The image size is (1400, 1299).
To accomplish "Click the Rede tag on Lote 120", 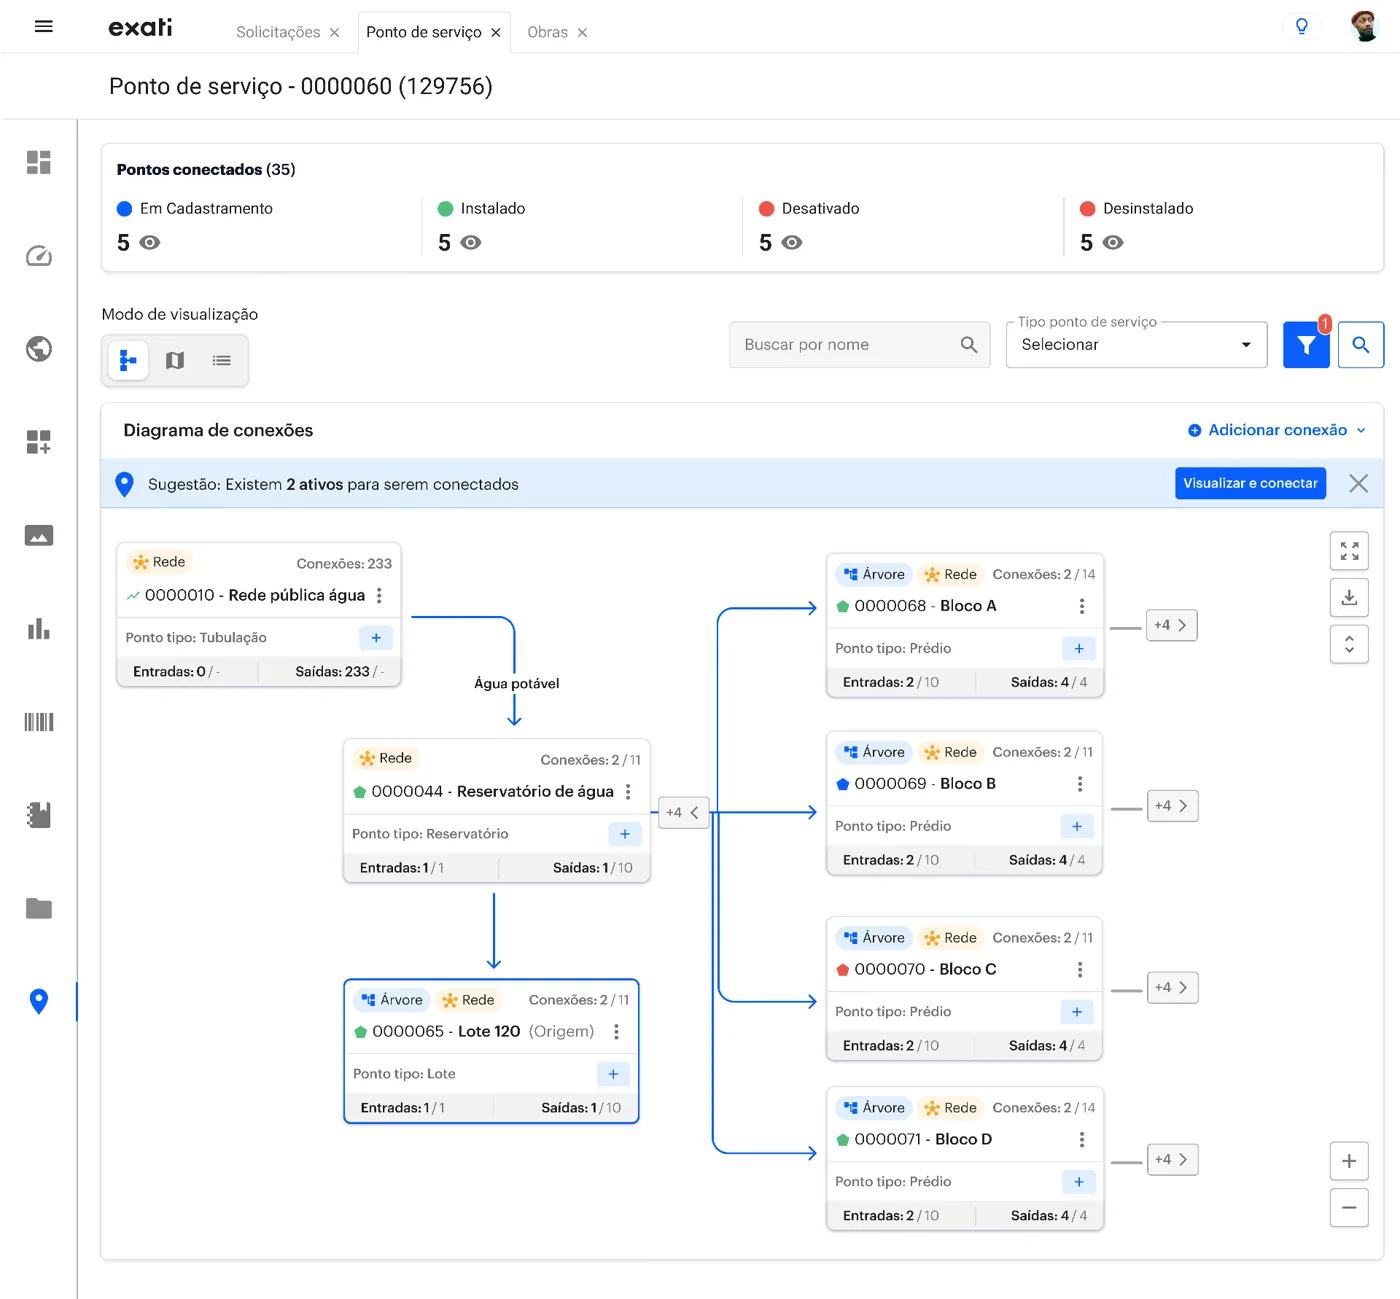I will point(469,1000).
